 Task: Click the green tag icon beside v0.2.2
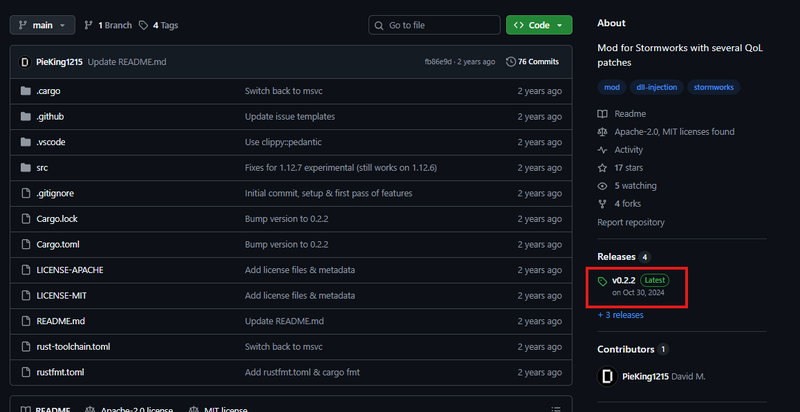(x=603, y=281)
